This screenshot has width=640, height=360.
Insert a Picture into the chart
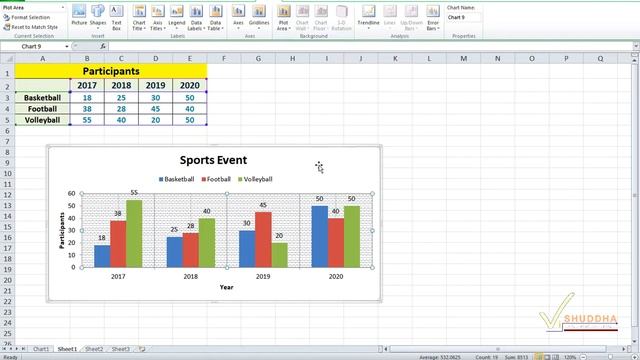[79, 16]
